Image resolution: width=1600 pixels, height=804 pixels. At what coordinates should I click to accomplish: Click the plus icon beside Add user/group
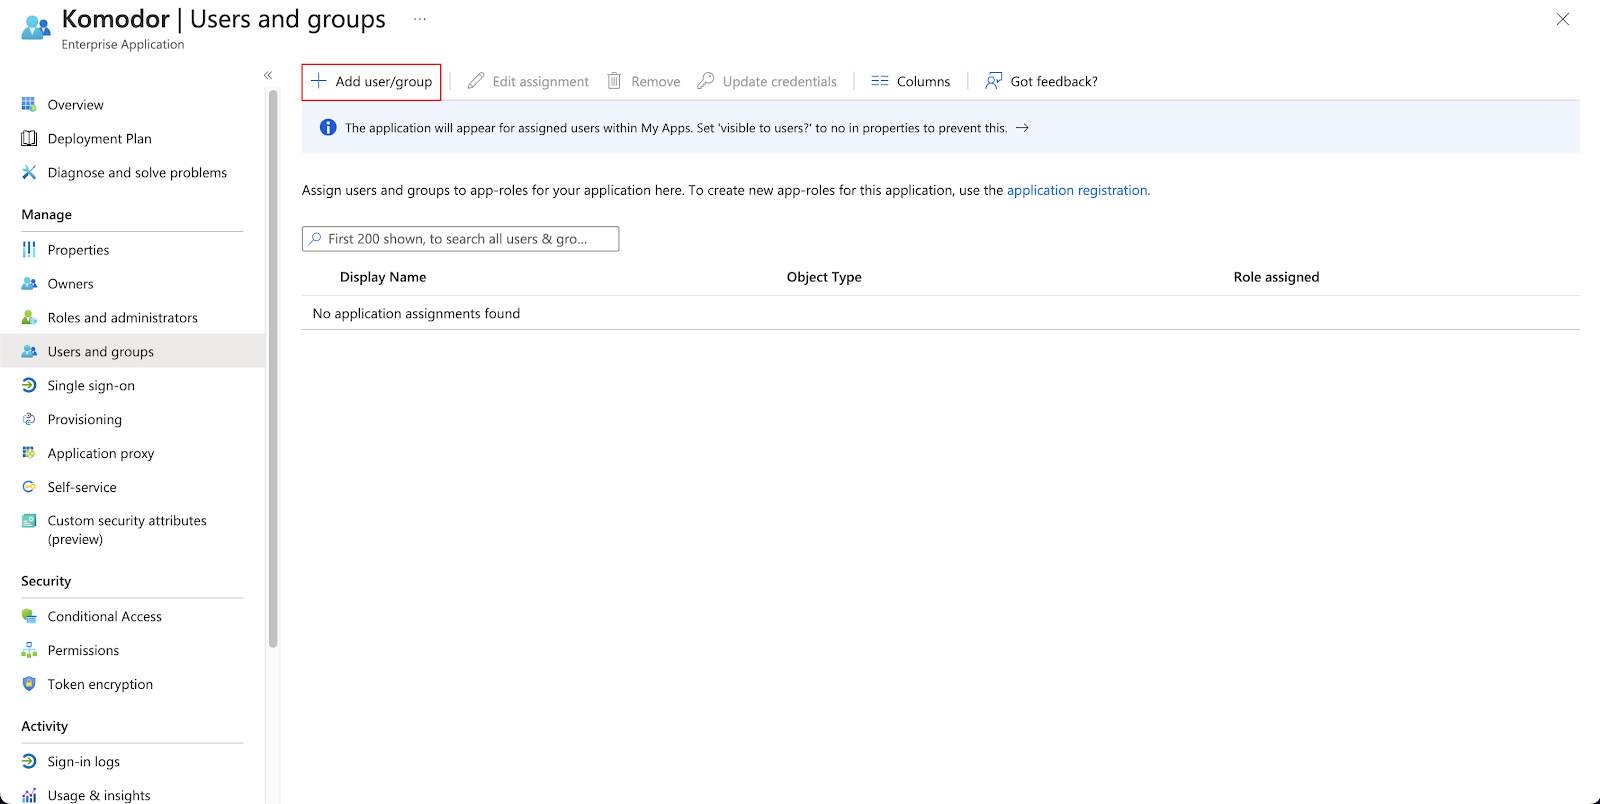319,81
